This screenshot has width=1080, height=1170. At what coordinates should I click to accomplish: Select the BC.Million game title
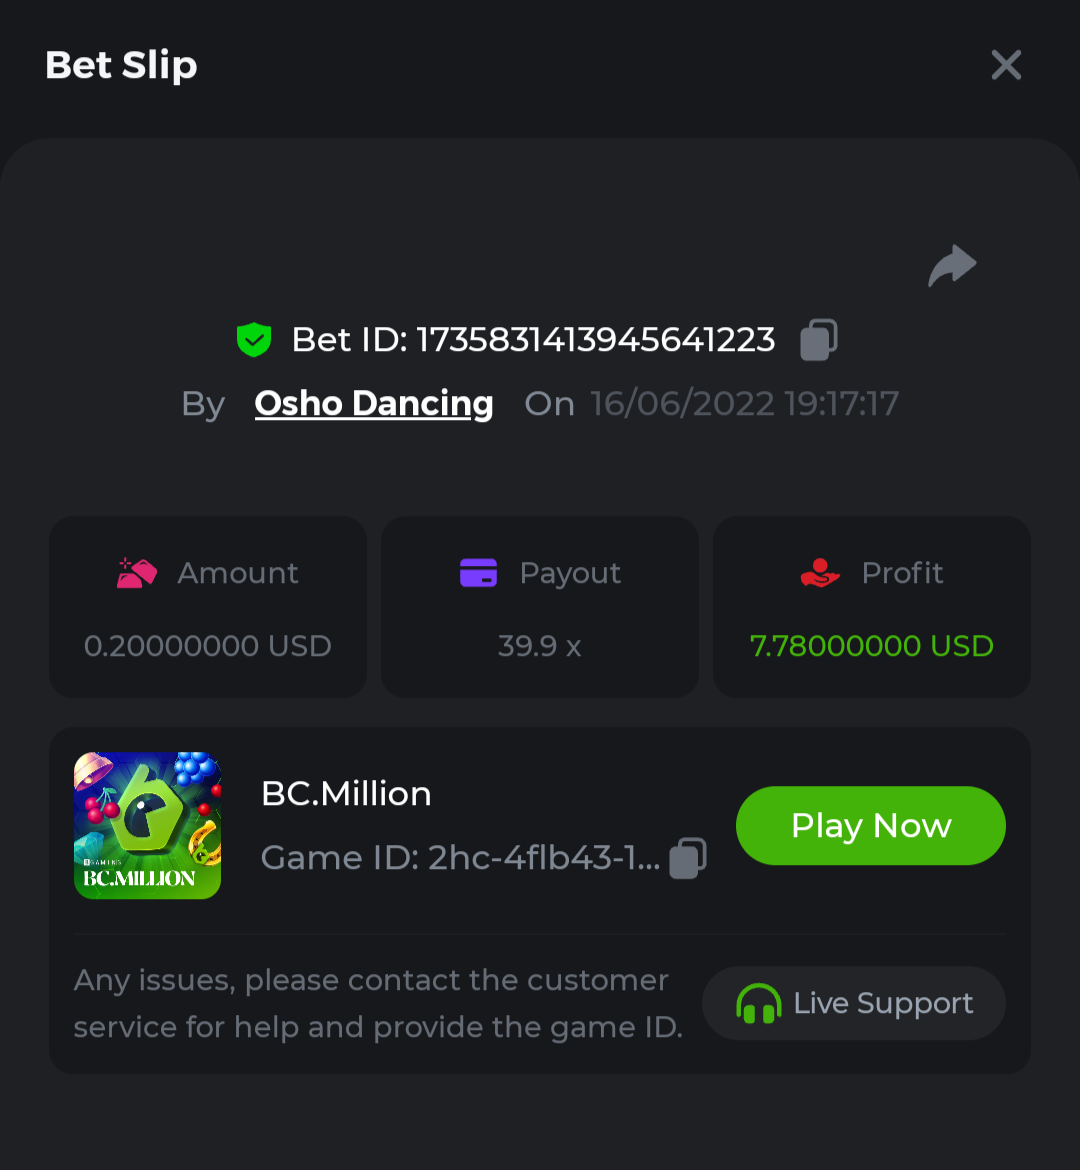[x=346, y=794]
